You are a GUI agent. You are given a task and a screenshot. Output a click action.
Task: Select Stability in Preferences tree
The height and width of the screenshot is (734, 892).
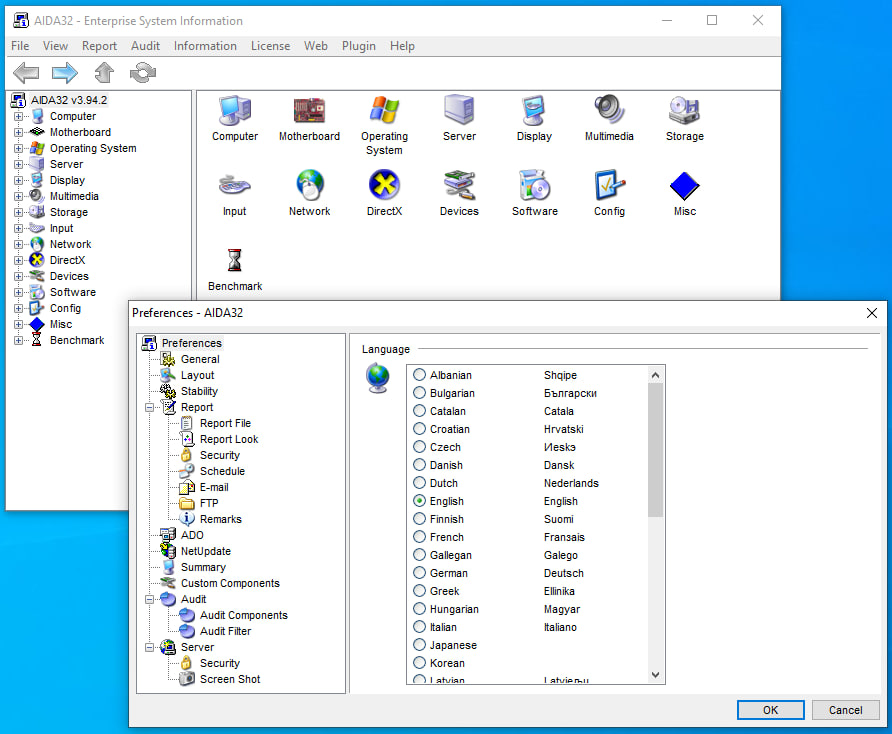[199, 391]
